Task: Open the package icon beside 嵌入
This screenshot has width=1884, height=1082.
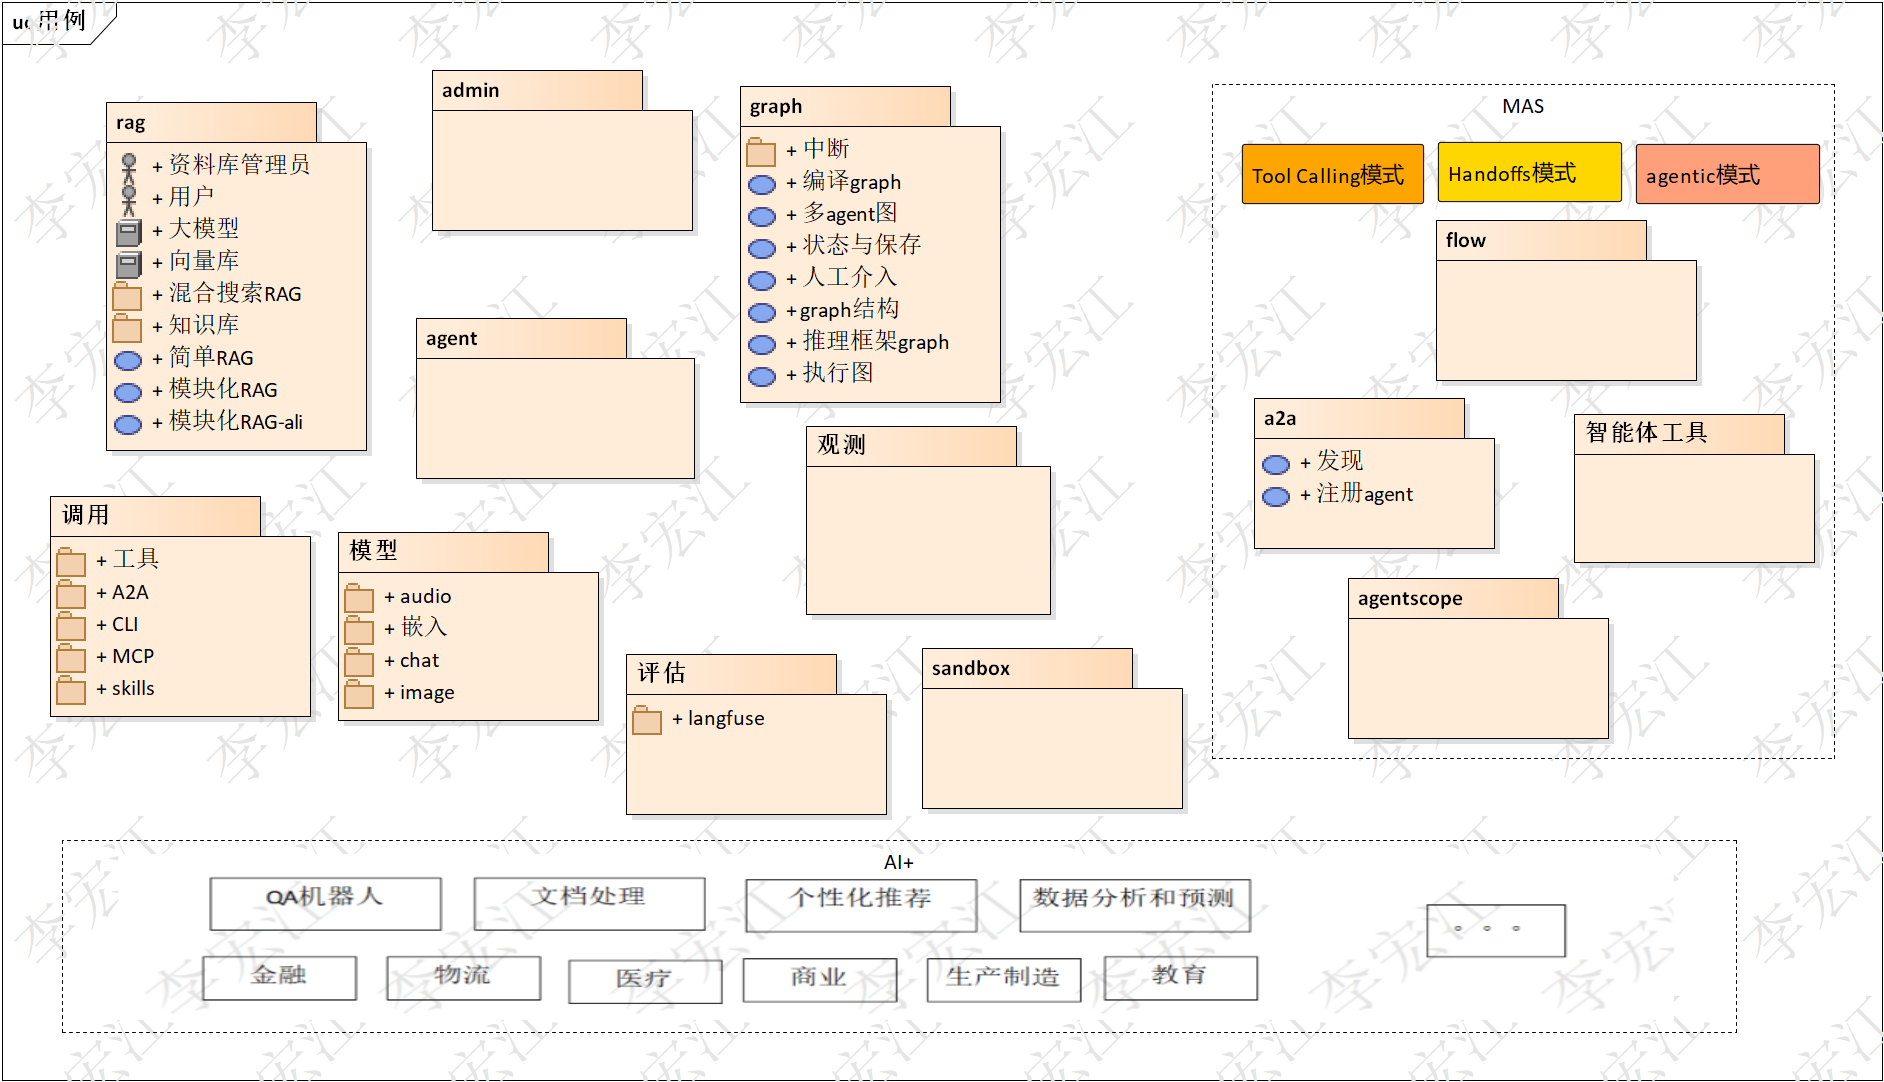Action: click(359, 630)
